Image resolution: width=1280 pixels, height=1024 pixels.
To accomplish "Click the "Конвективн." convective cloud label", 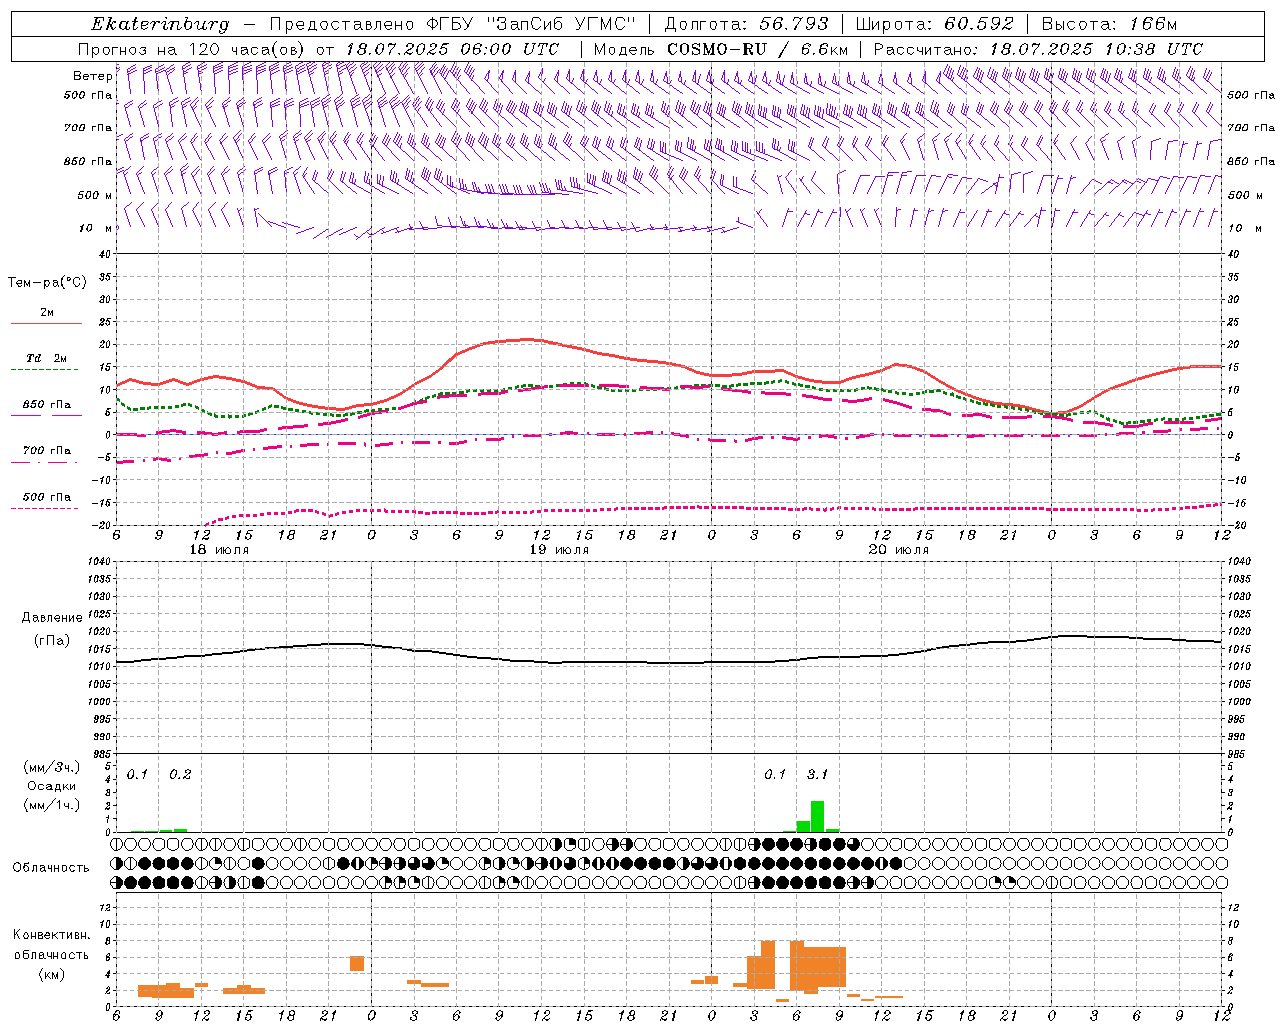I will pos(52,935).
